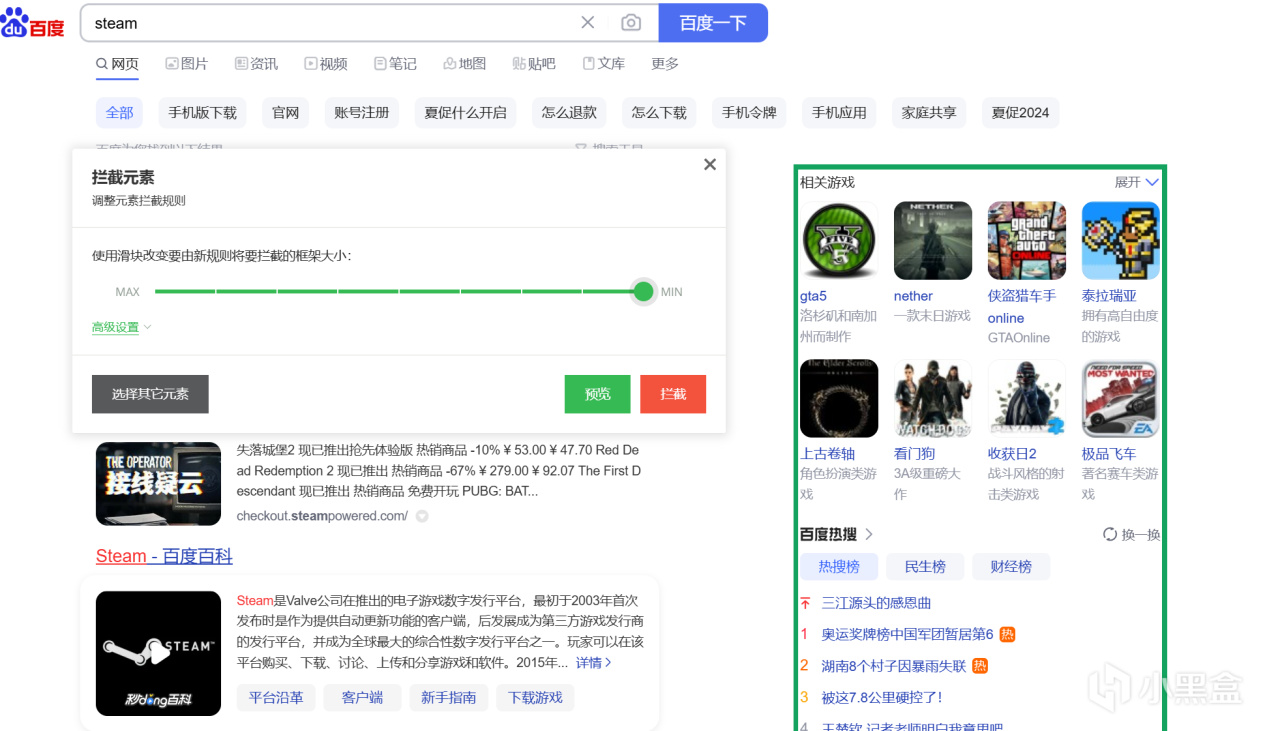Select the 怎么退款 filter chip
This screenshot has width=1280, height=731.
coord(570,113)
